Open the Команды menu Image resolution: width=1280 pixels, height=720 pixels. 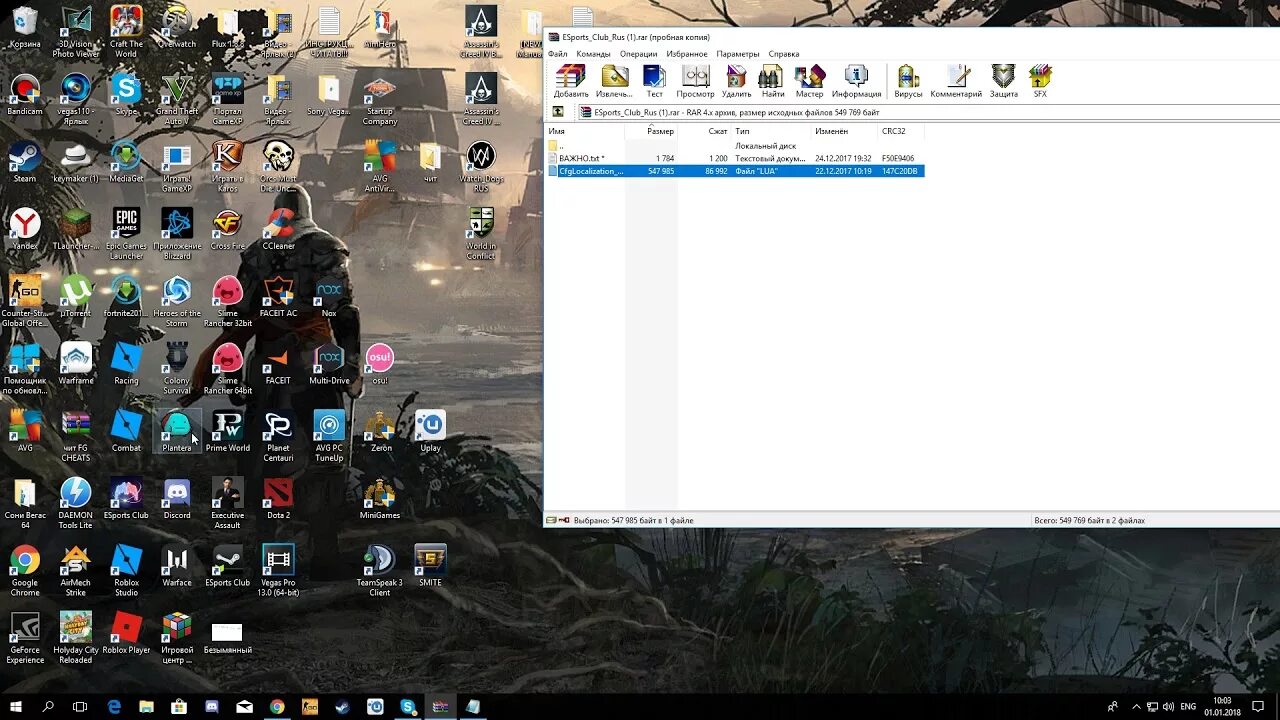pyautogui.click(x=593, y=54)
